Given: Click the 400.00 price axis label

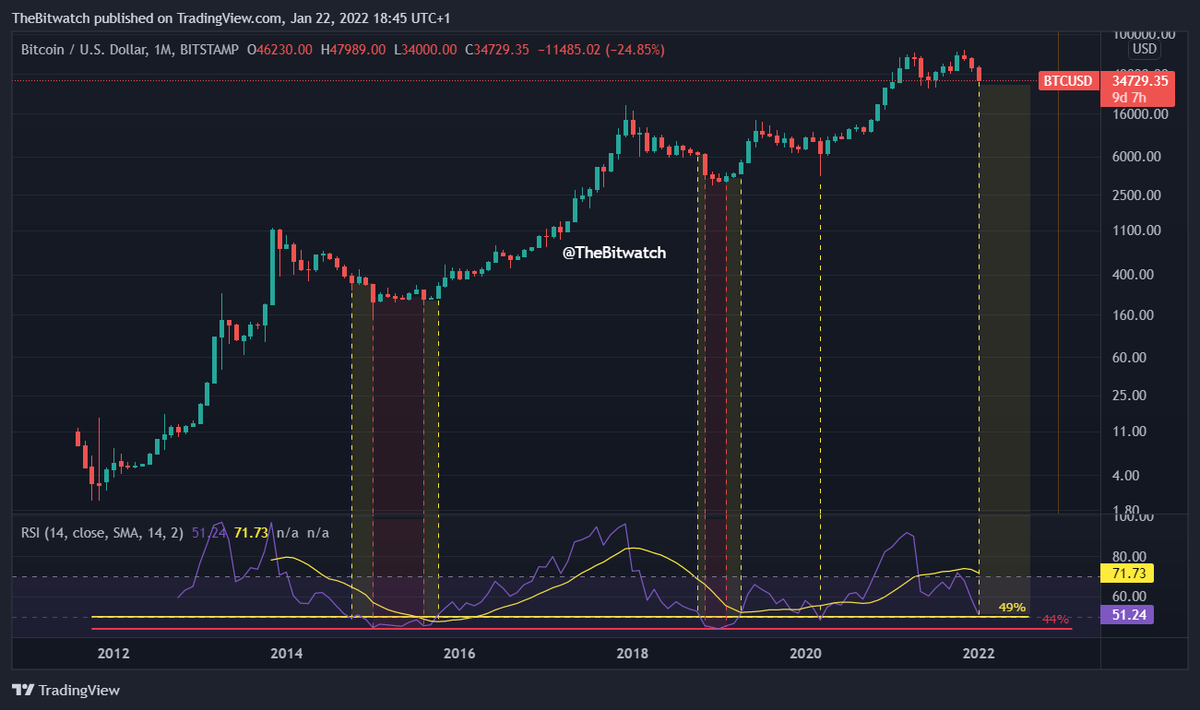Looking at the screenshot, I should 1132,274.
